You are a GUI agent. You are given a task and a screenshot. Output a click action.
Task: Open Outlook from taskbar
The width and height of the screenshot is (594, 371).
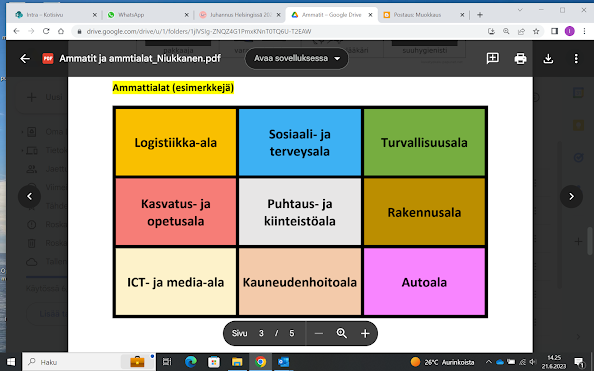(283, 362)
